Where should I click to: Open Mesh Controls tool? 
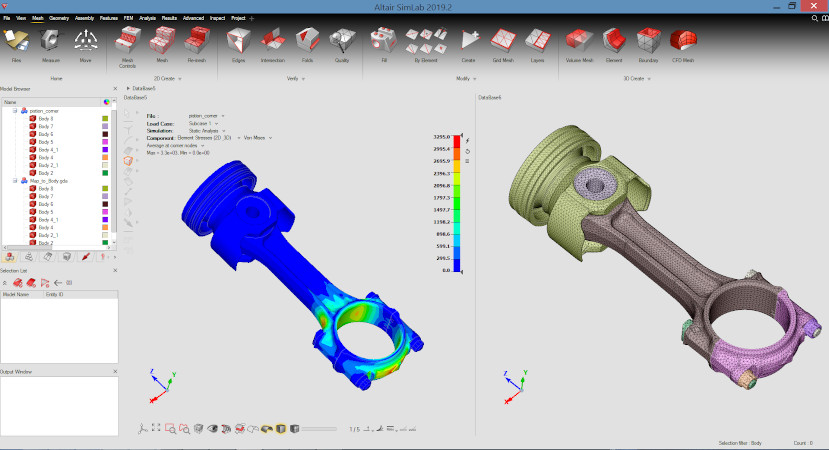[127, 48]
